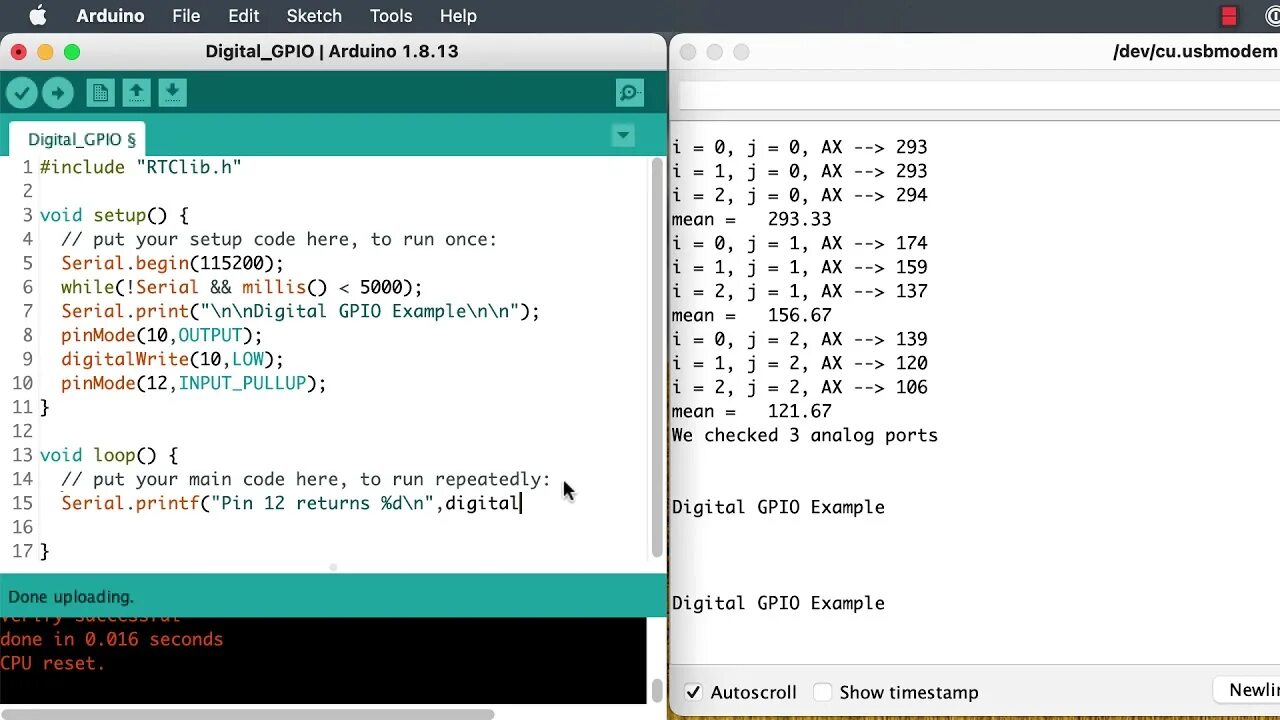Image resolution: width=1280 pixels, height=720 pixels.
Task: Toggle the Autoscroll checkbox
Action: point(693,692)
